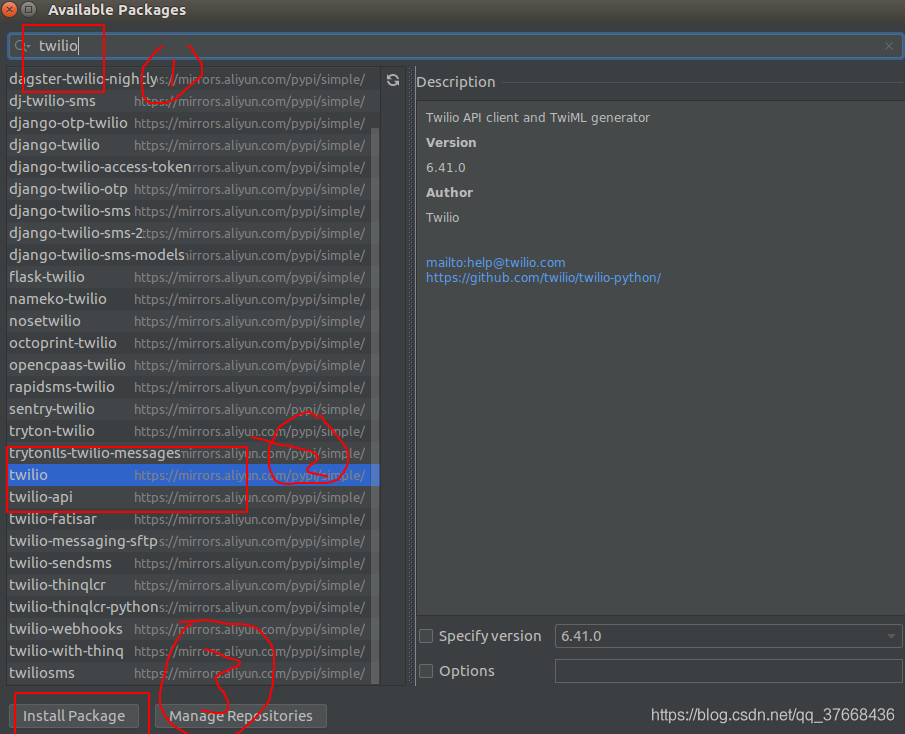
Task: Focus the twilio search input field
Action: [455, 46]
